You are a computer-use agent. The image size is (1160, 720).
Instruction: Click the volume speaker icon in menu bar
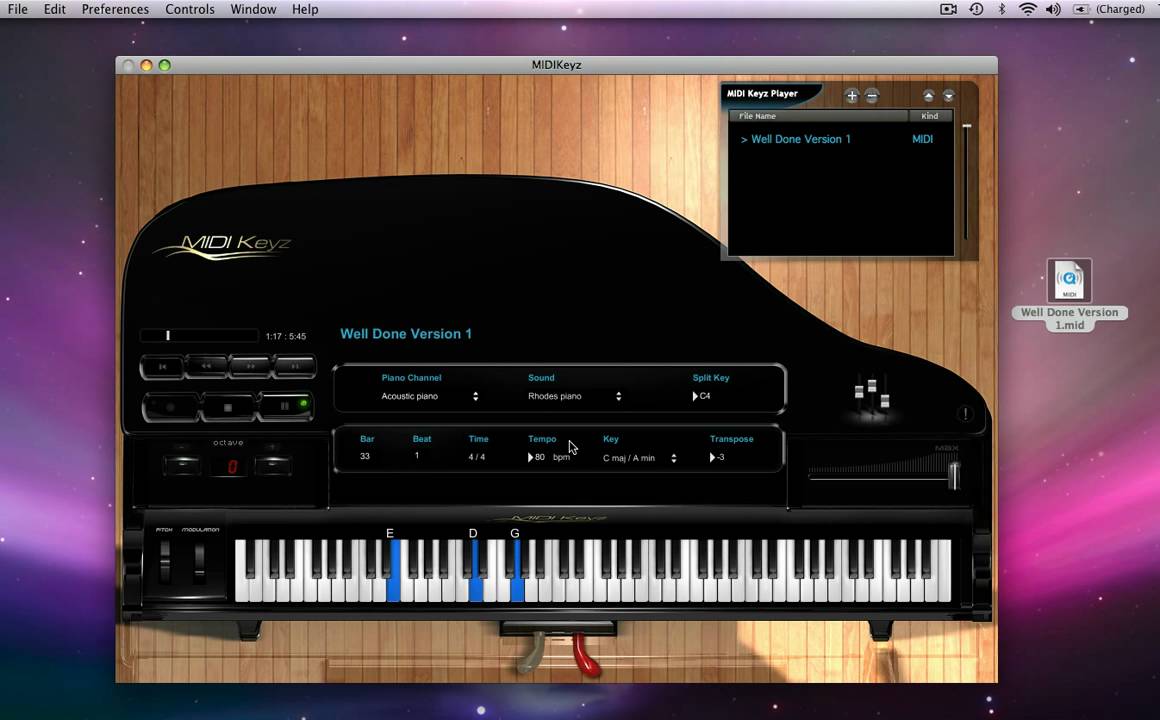[x=1053, y=9]
